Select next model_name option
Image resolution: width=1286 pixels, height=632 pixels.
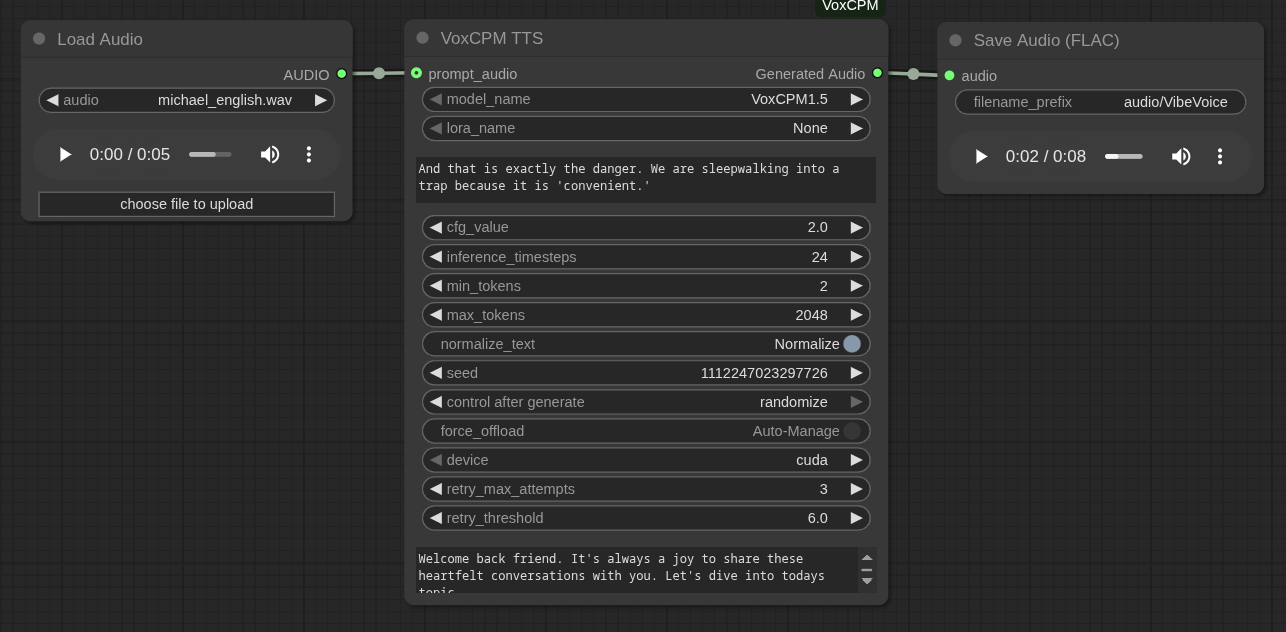tap(856, 99)
